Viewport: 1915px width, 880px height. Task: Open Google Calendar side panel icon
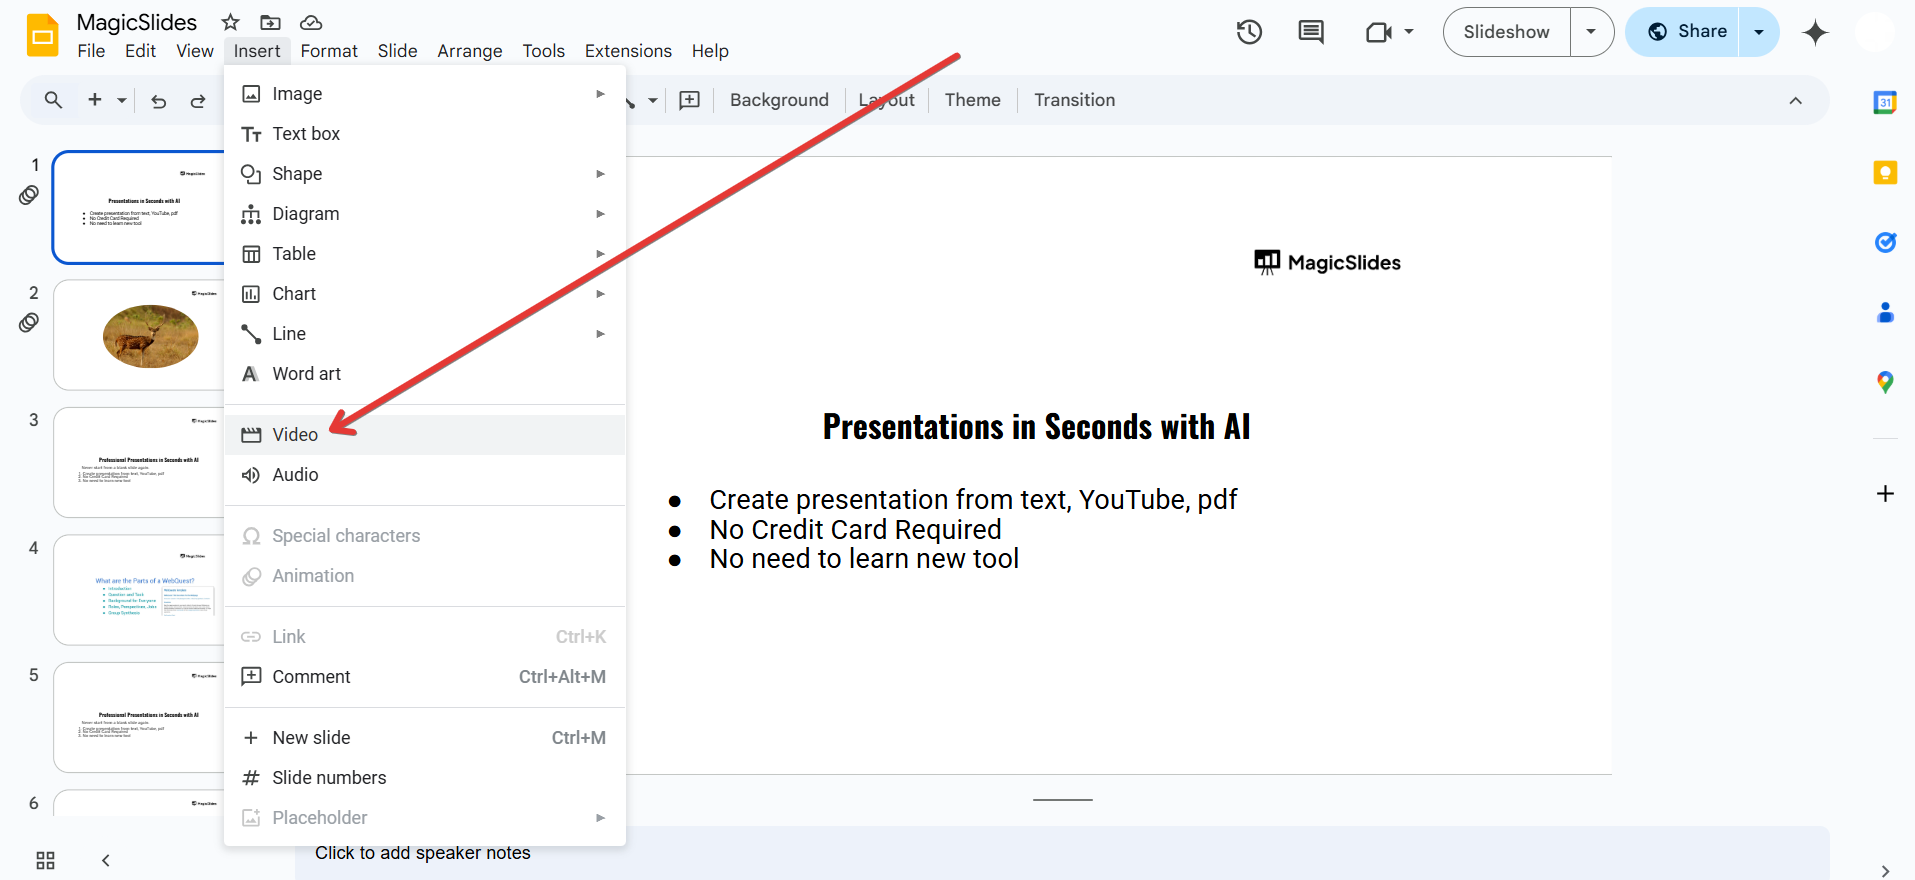tap(1885, 102)
